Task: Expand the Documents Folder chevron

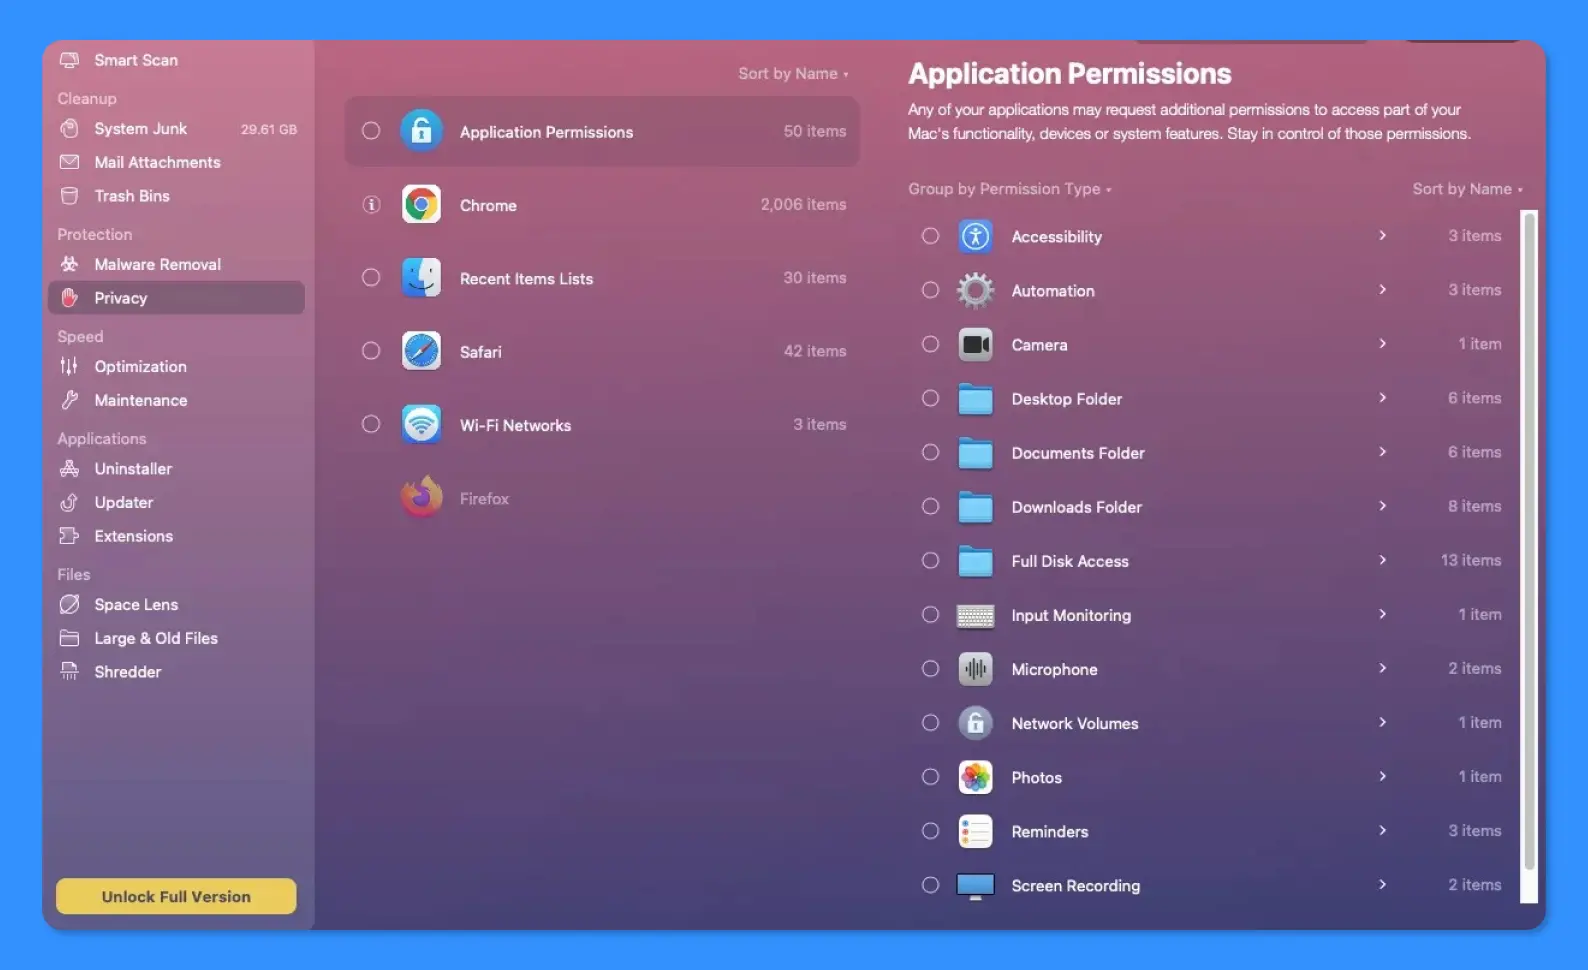Action: click(x=1383, y=452)
